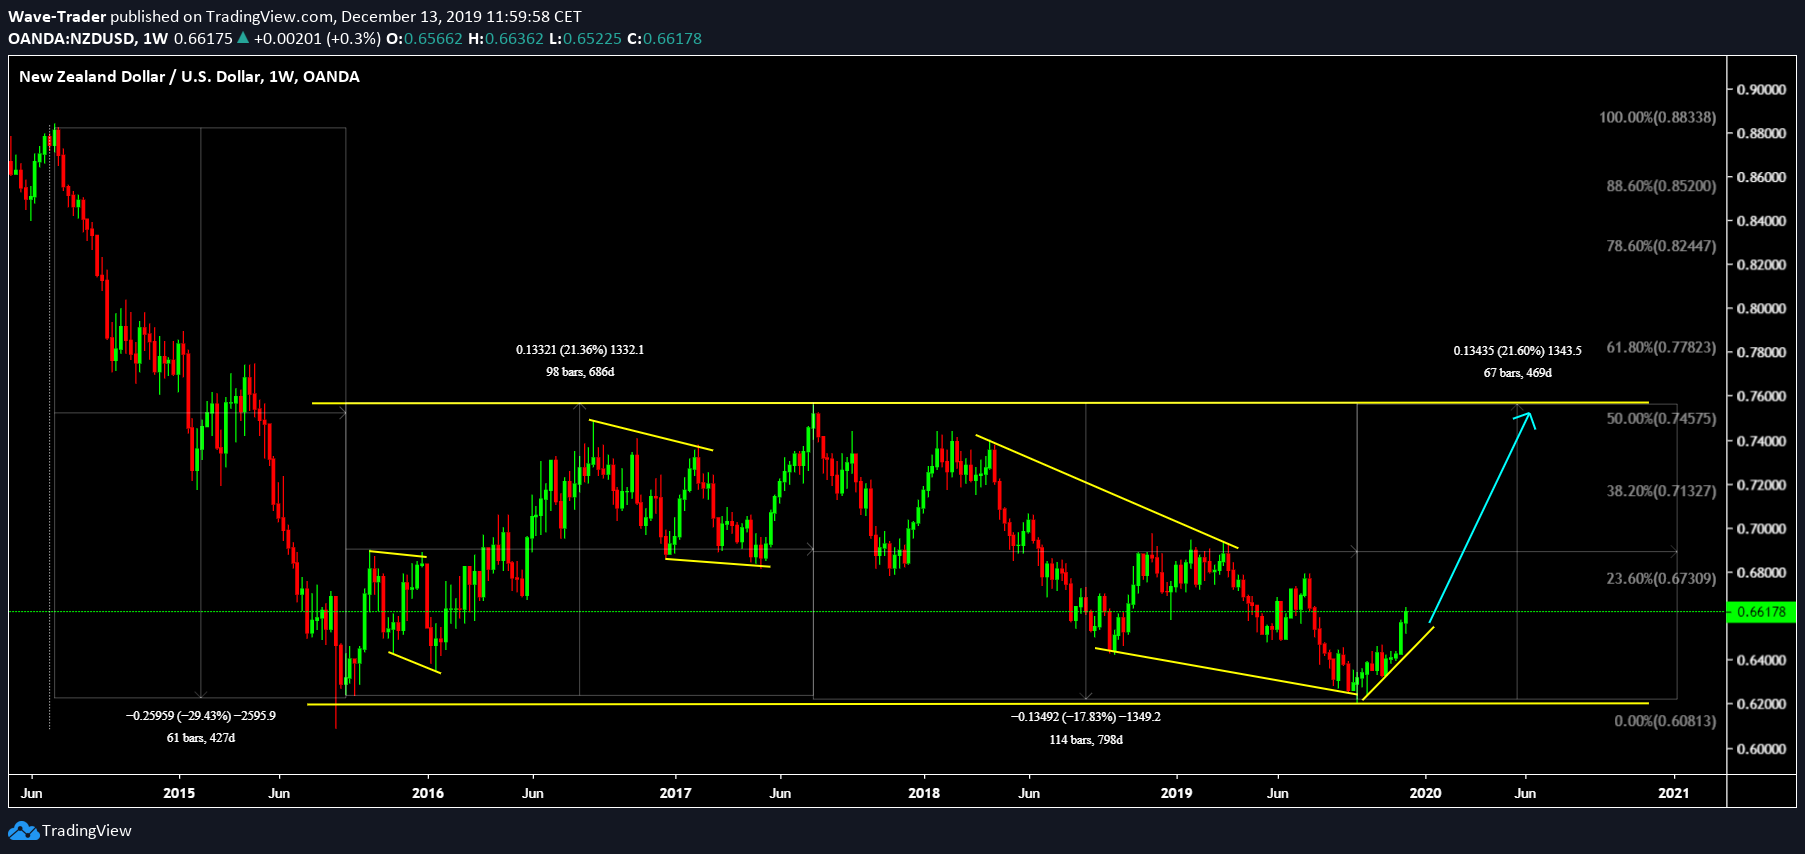Click the +0.00201 (+0.3%) change value in the header
This screenshot has width=1805, height=854.
tap(317, 39)
